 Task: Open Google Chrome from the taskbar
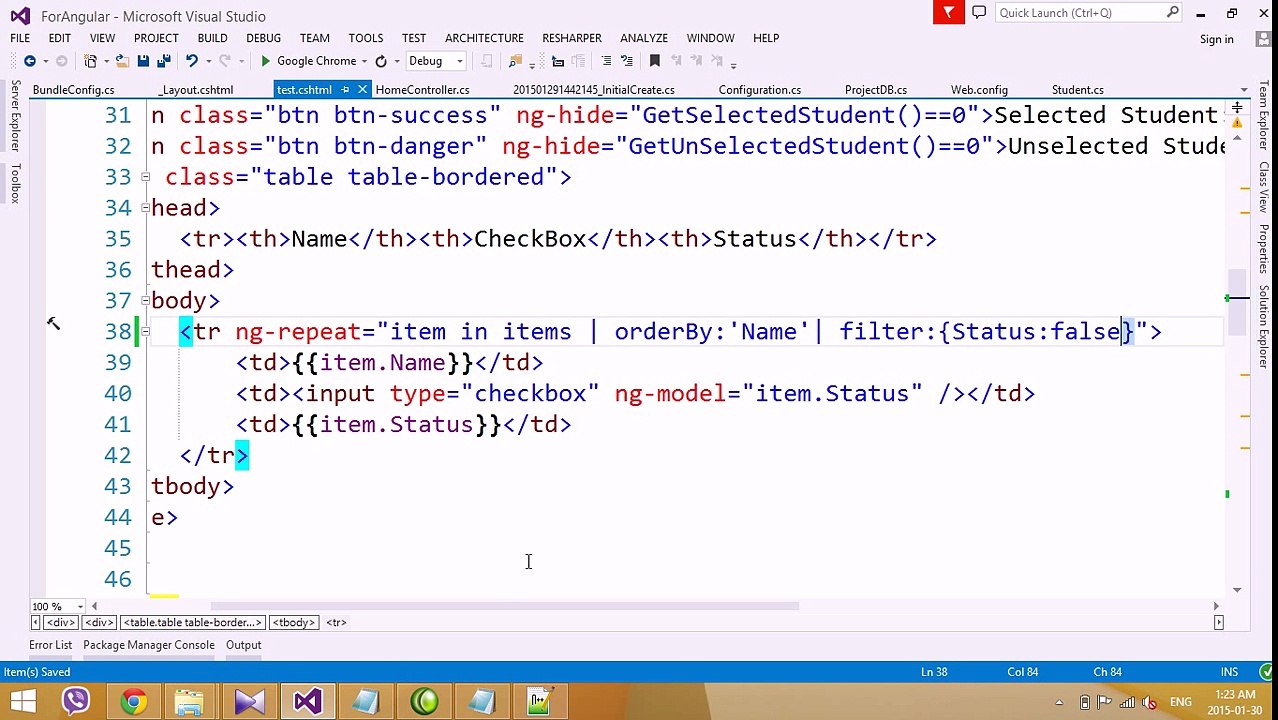coord(133,701)
